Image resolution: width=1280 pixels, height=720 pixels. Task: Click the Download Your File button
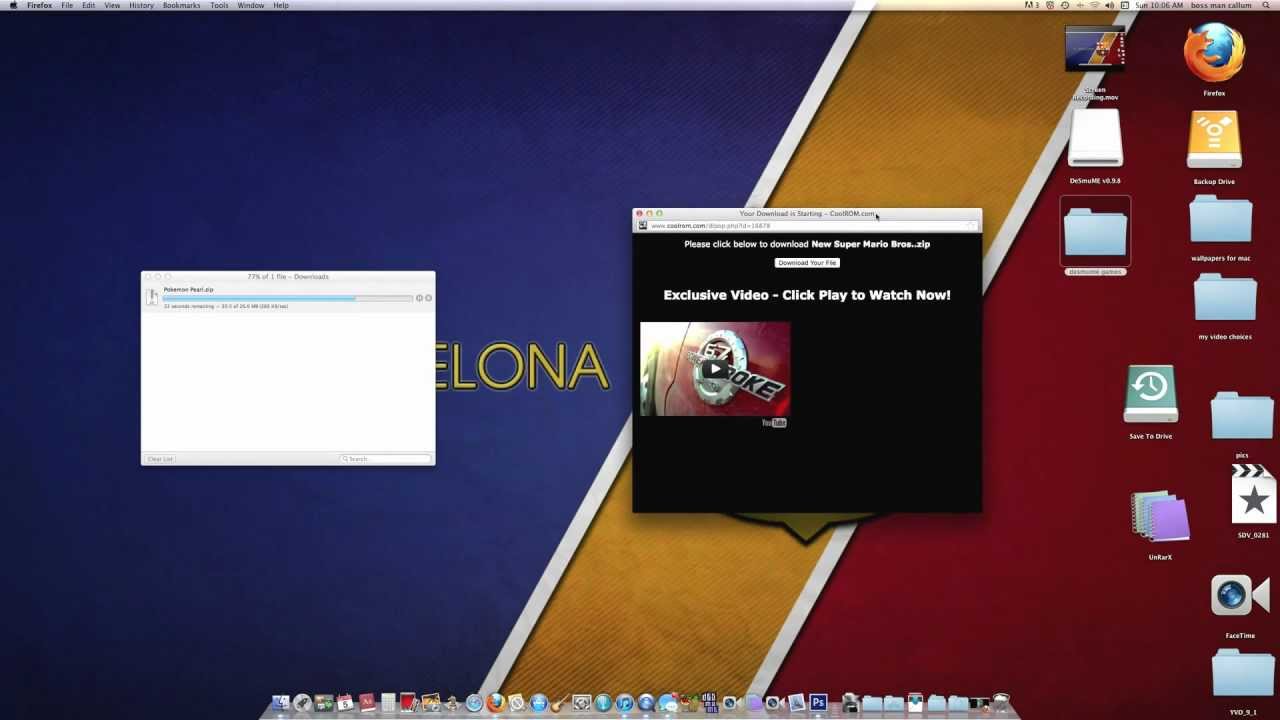point(807,263)
